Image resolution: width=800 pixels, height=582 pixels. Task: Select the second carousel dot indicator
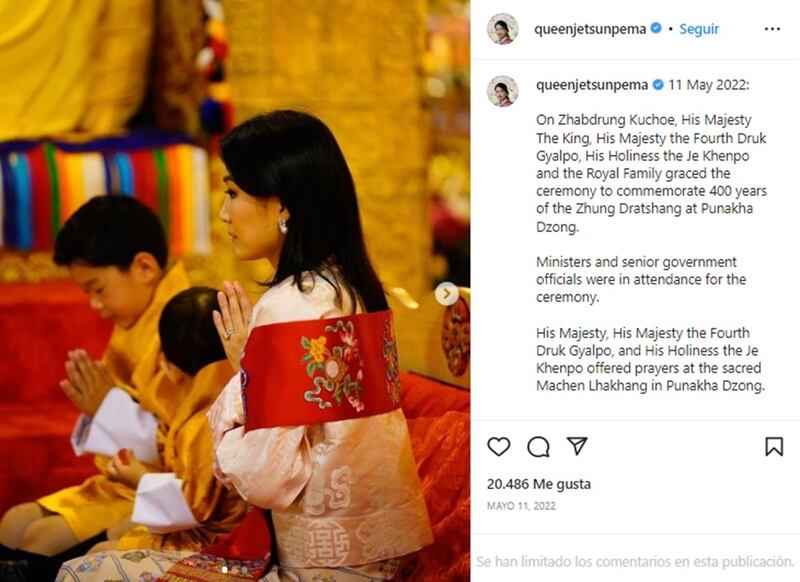[x=235, y=570]
